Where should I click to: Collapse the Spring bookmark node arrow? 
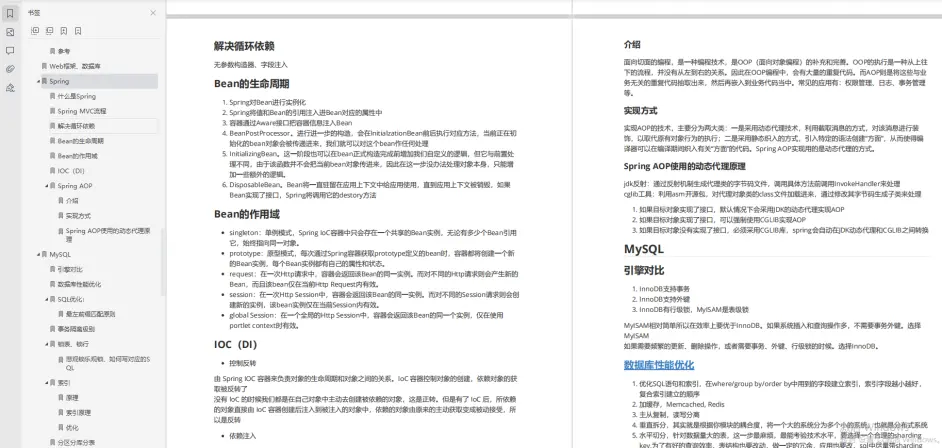click(38, 81)
